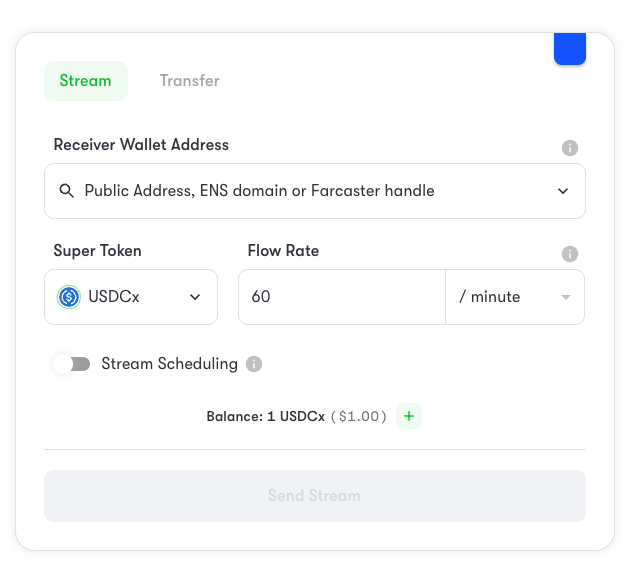Click the Flow Rate amount input field
The height and width of the screenshot is (571, 637).
(341, 297)
